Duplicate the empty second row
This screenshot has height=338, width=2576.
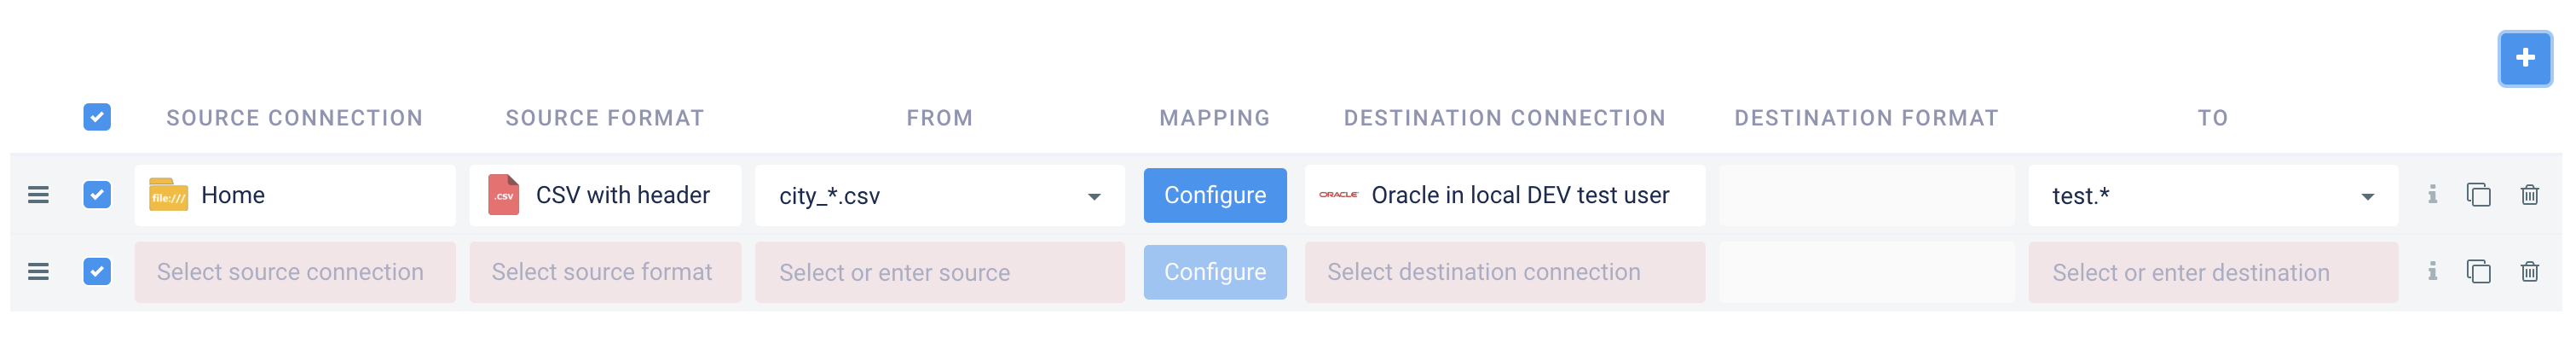pos(2479,272)
